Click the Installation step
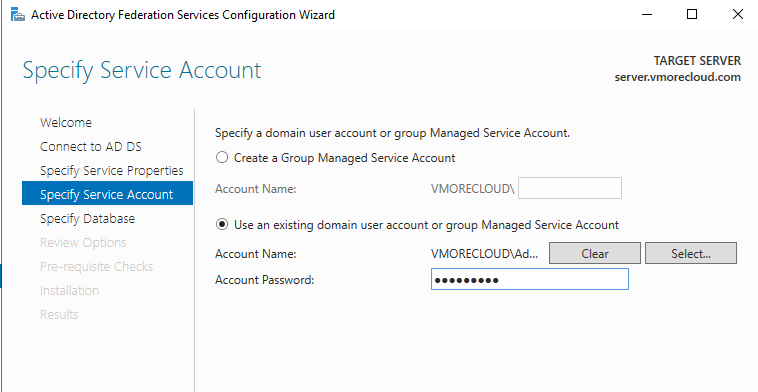The width and height of the screenshot is (758, 392). [69, 290]
